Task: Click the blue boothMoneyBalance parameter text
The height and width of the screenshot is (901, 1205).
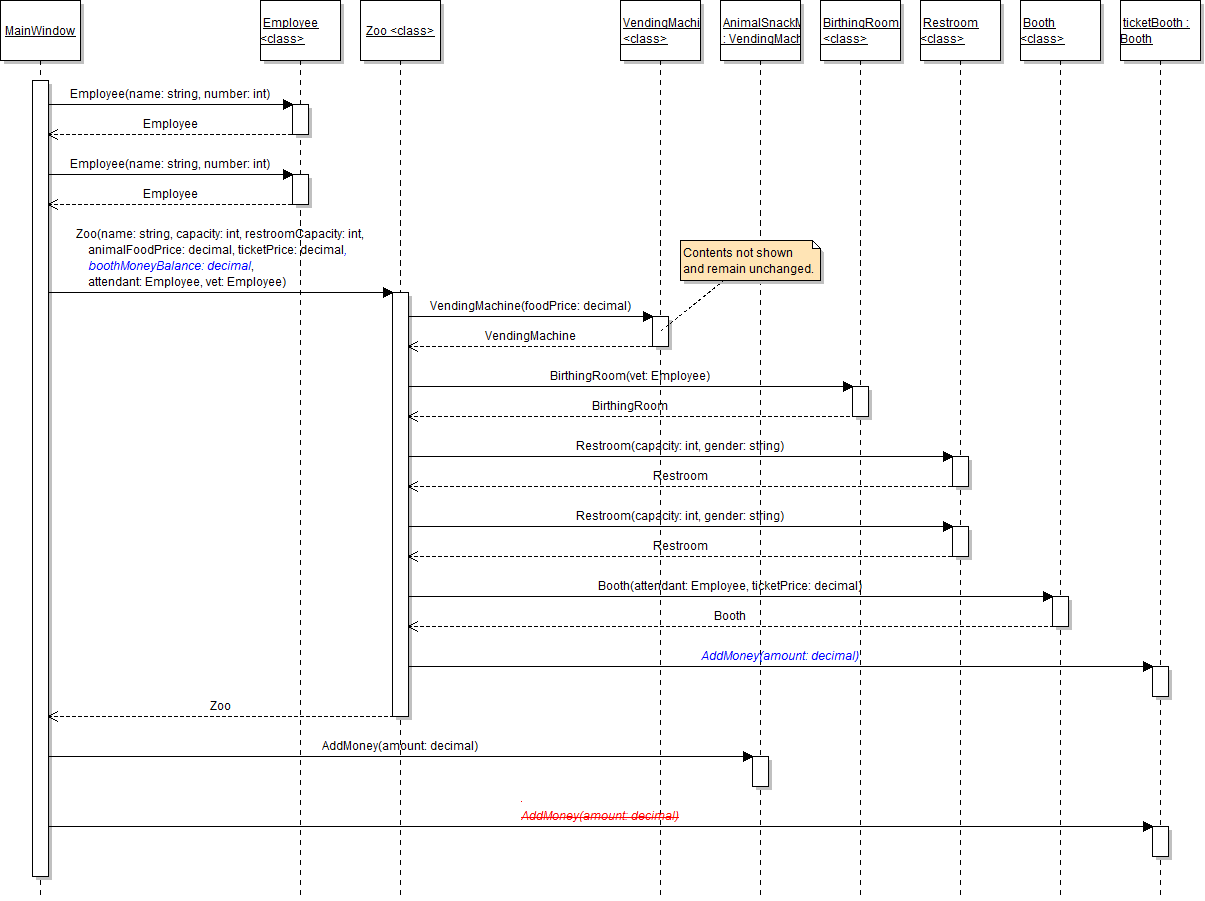Action: pyautogui.click(x=171, y=266)
